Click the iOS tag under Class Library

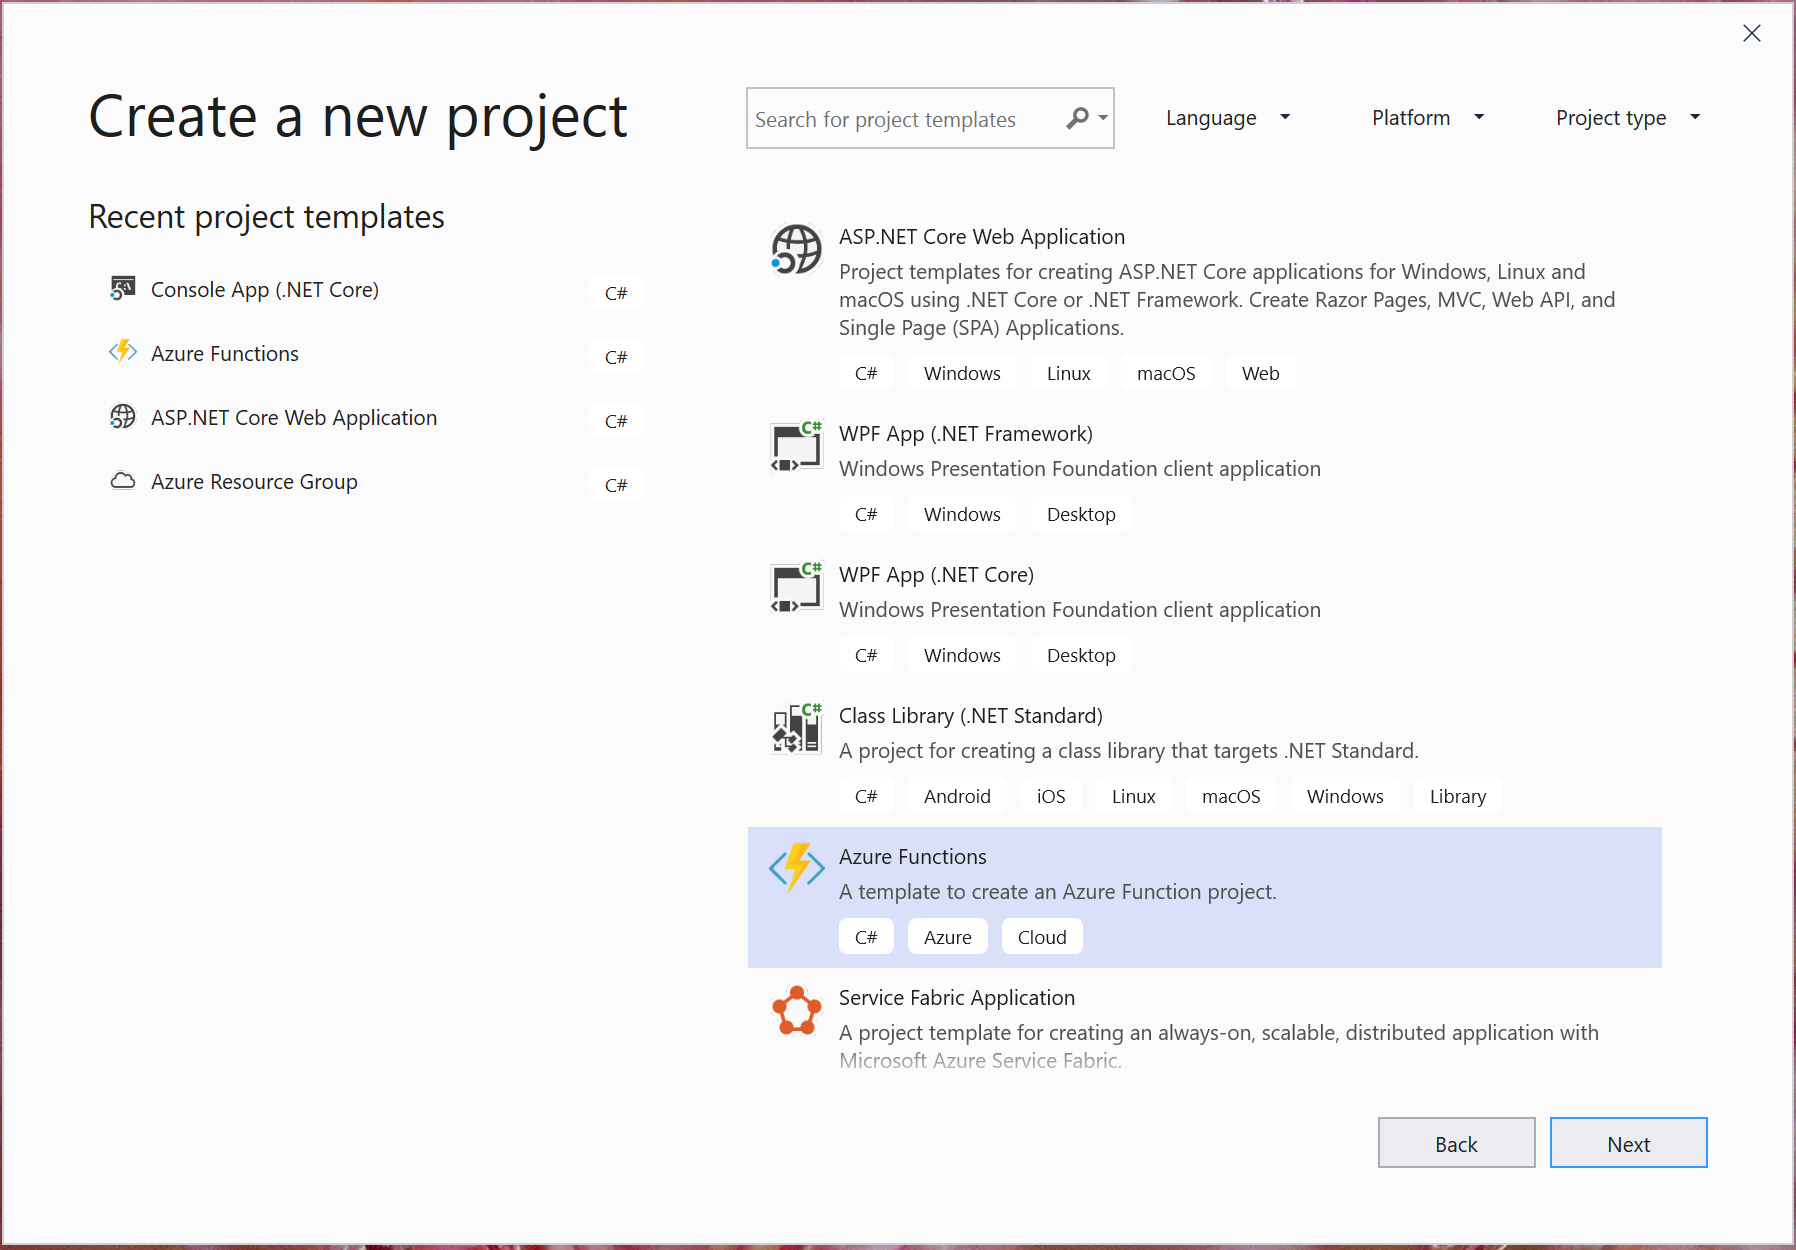pyautogui.click(x=1051, y=796)
